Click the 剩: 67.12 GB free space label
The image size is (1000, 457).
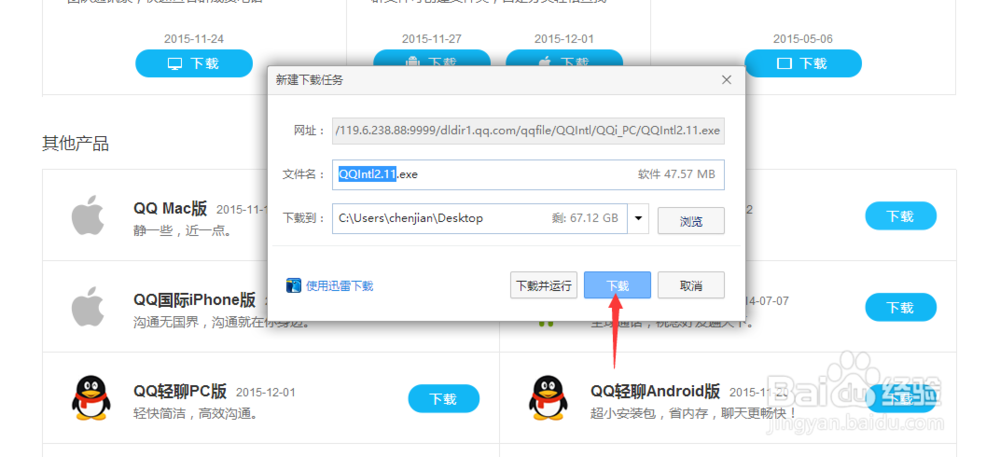click(x=585, y=218)
